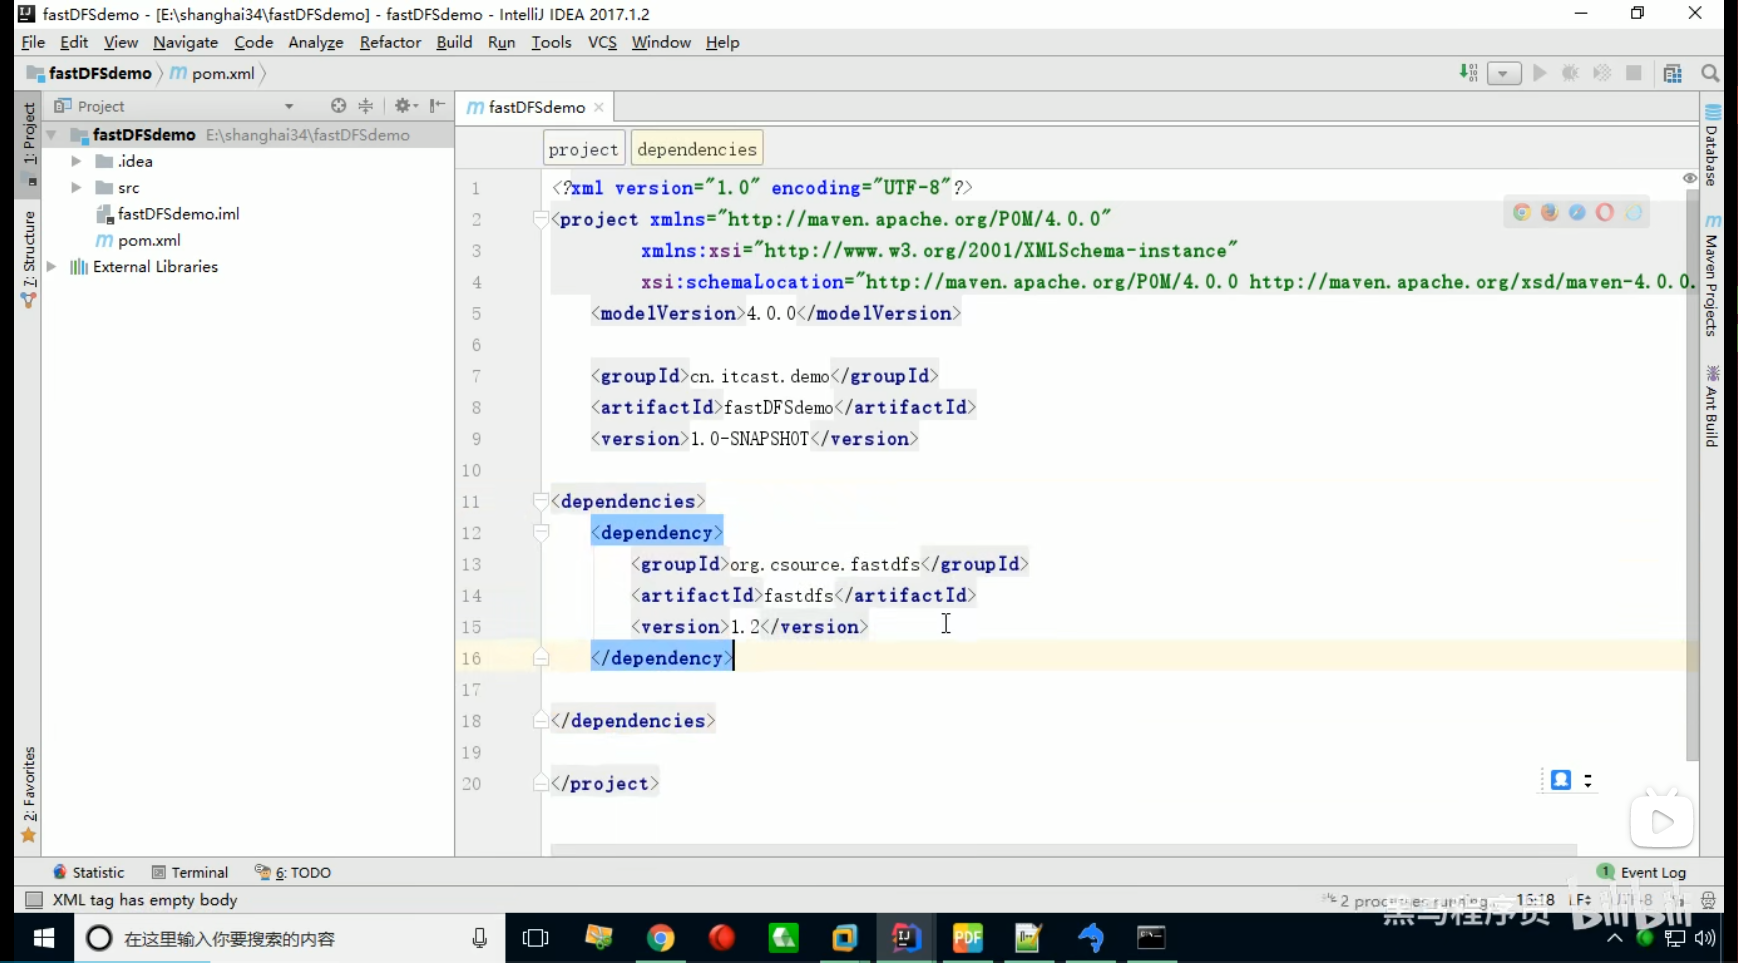Click the editor vertical scrollbar

click(1692, 475)
